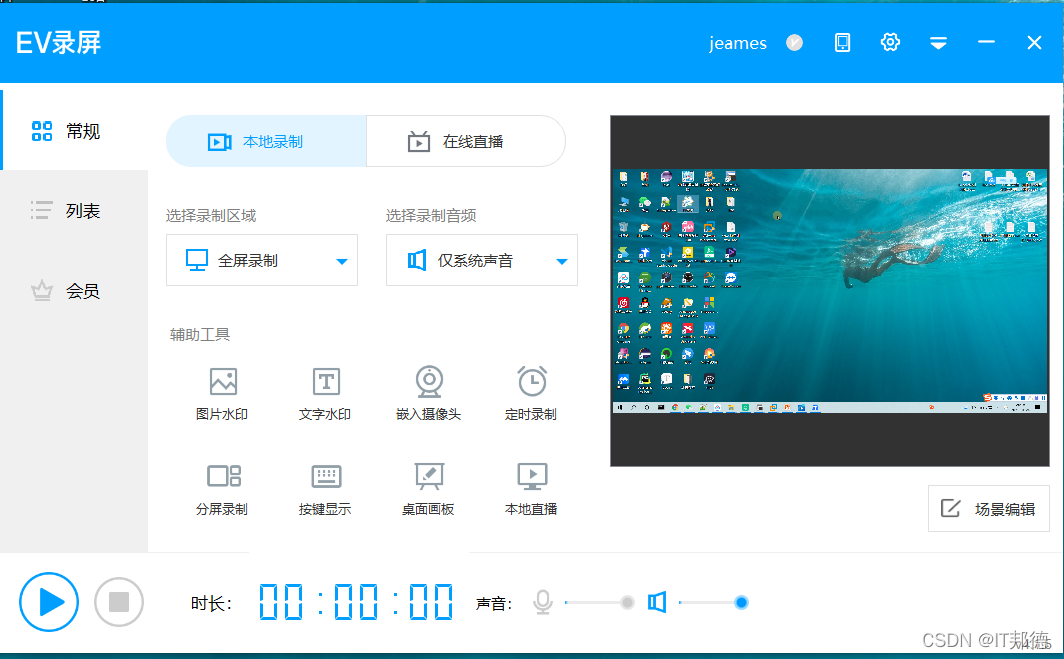
Task: Click the 辅助工具 section label
Action: [200, 335]
